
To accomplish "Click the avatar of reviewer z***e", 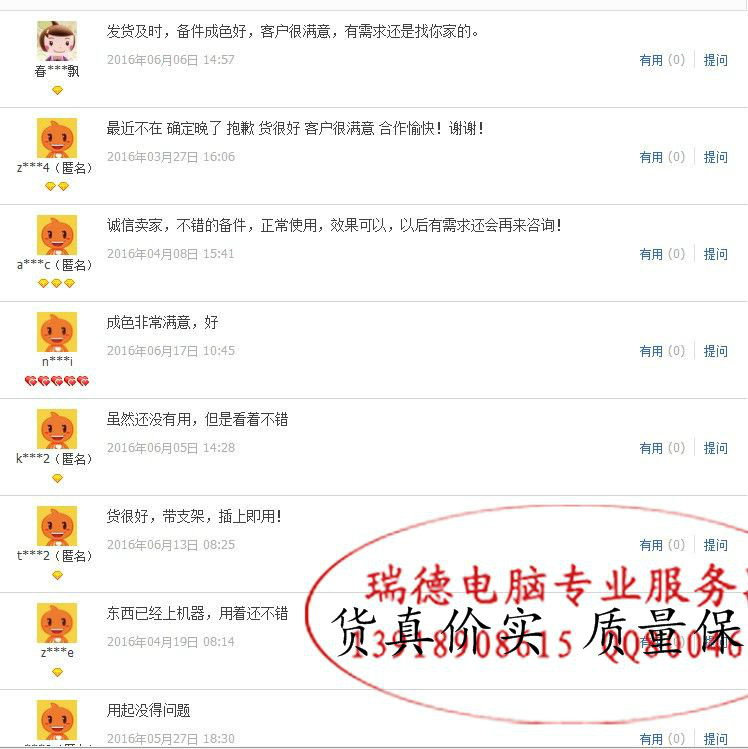I will point(57,623).
